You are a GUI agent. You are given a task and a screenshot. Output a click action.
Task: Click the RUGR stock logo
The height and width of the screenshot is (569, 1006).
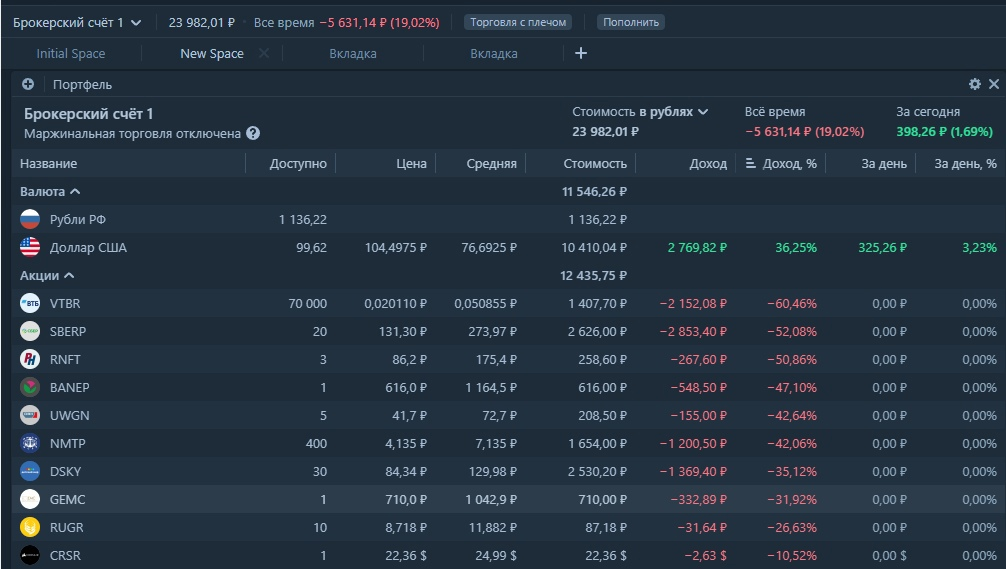(30, 527)
